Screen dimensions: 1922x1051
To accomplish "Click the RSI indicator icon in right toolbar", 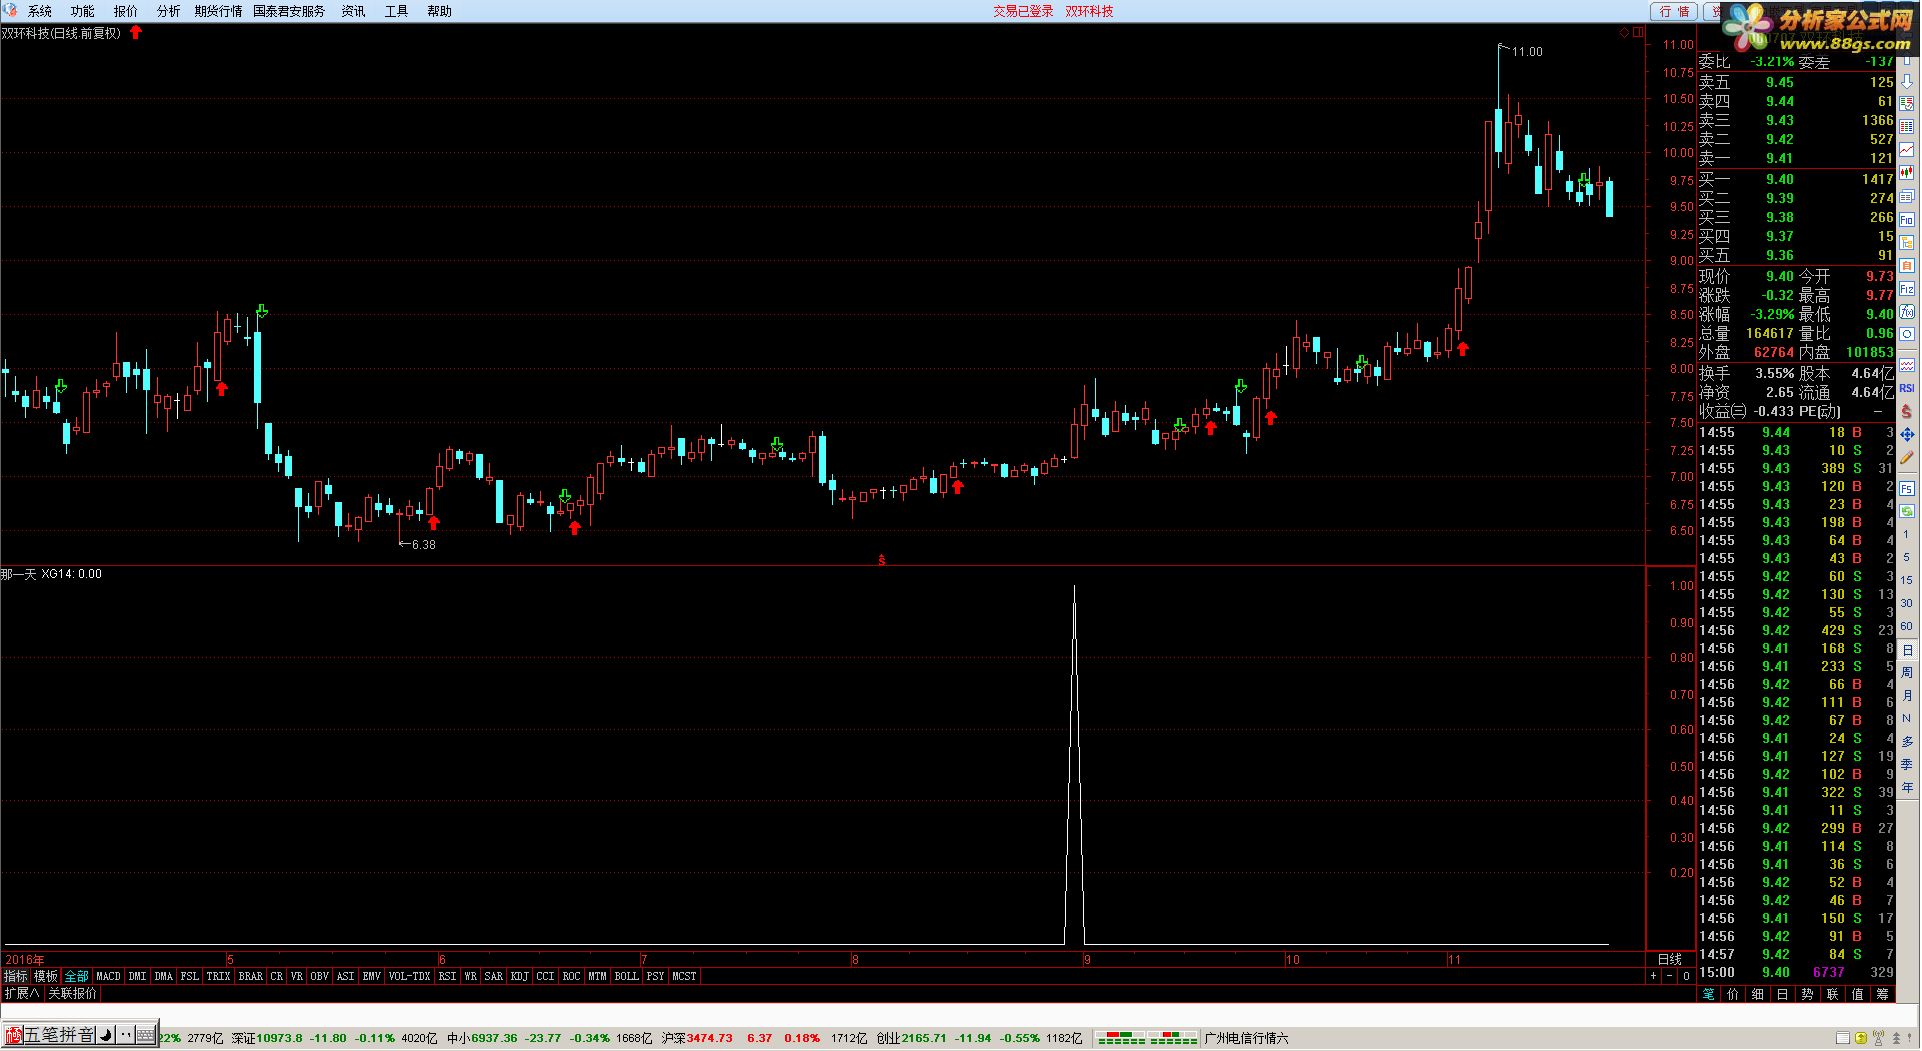I will pyautogui.click(x=1907, y=388).
